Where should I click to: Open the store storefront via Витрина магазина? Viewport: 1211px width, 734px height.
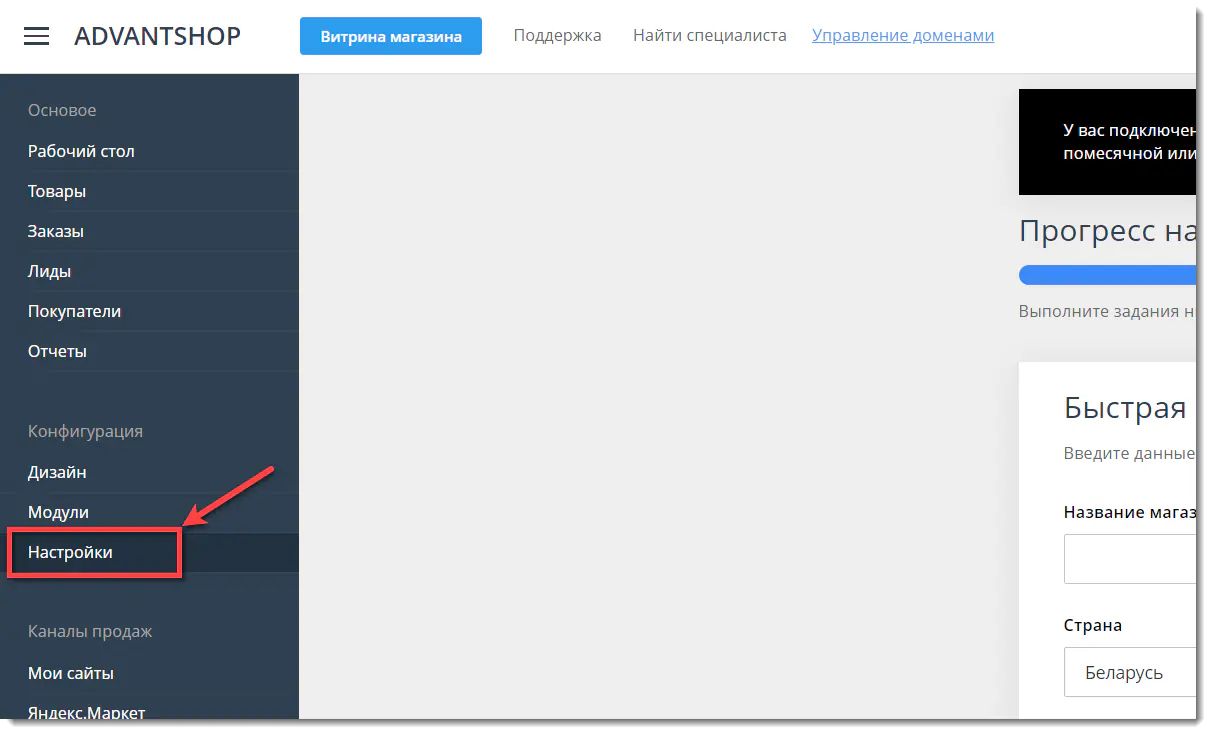coord(390,35)
